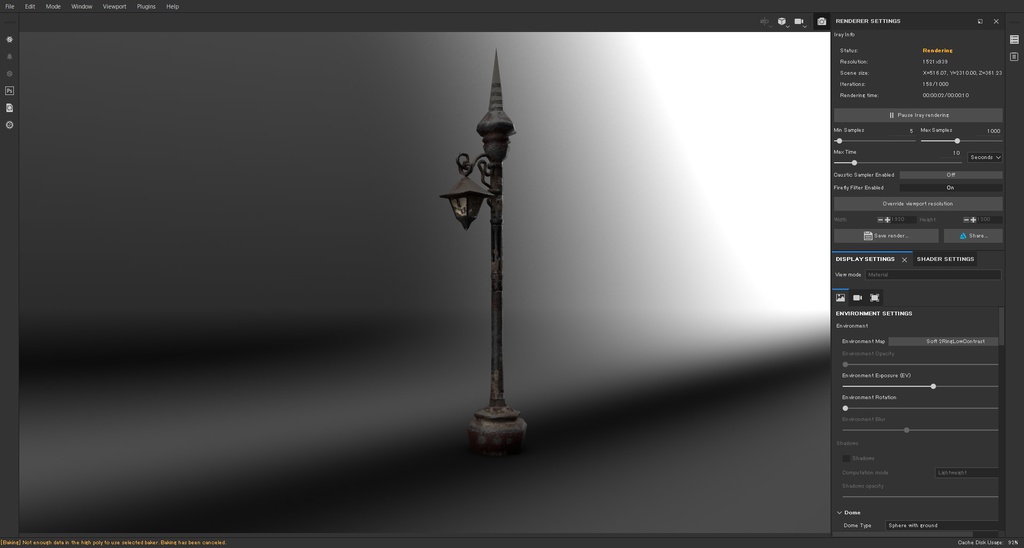The image size is (1024, 548).
Task: Click the Height resolution field
Action: tap(989, 220)
